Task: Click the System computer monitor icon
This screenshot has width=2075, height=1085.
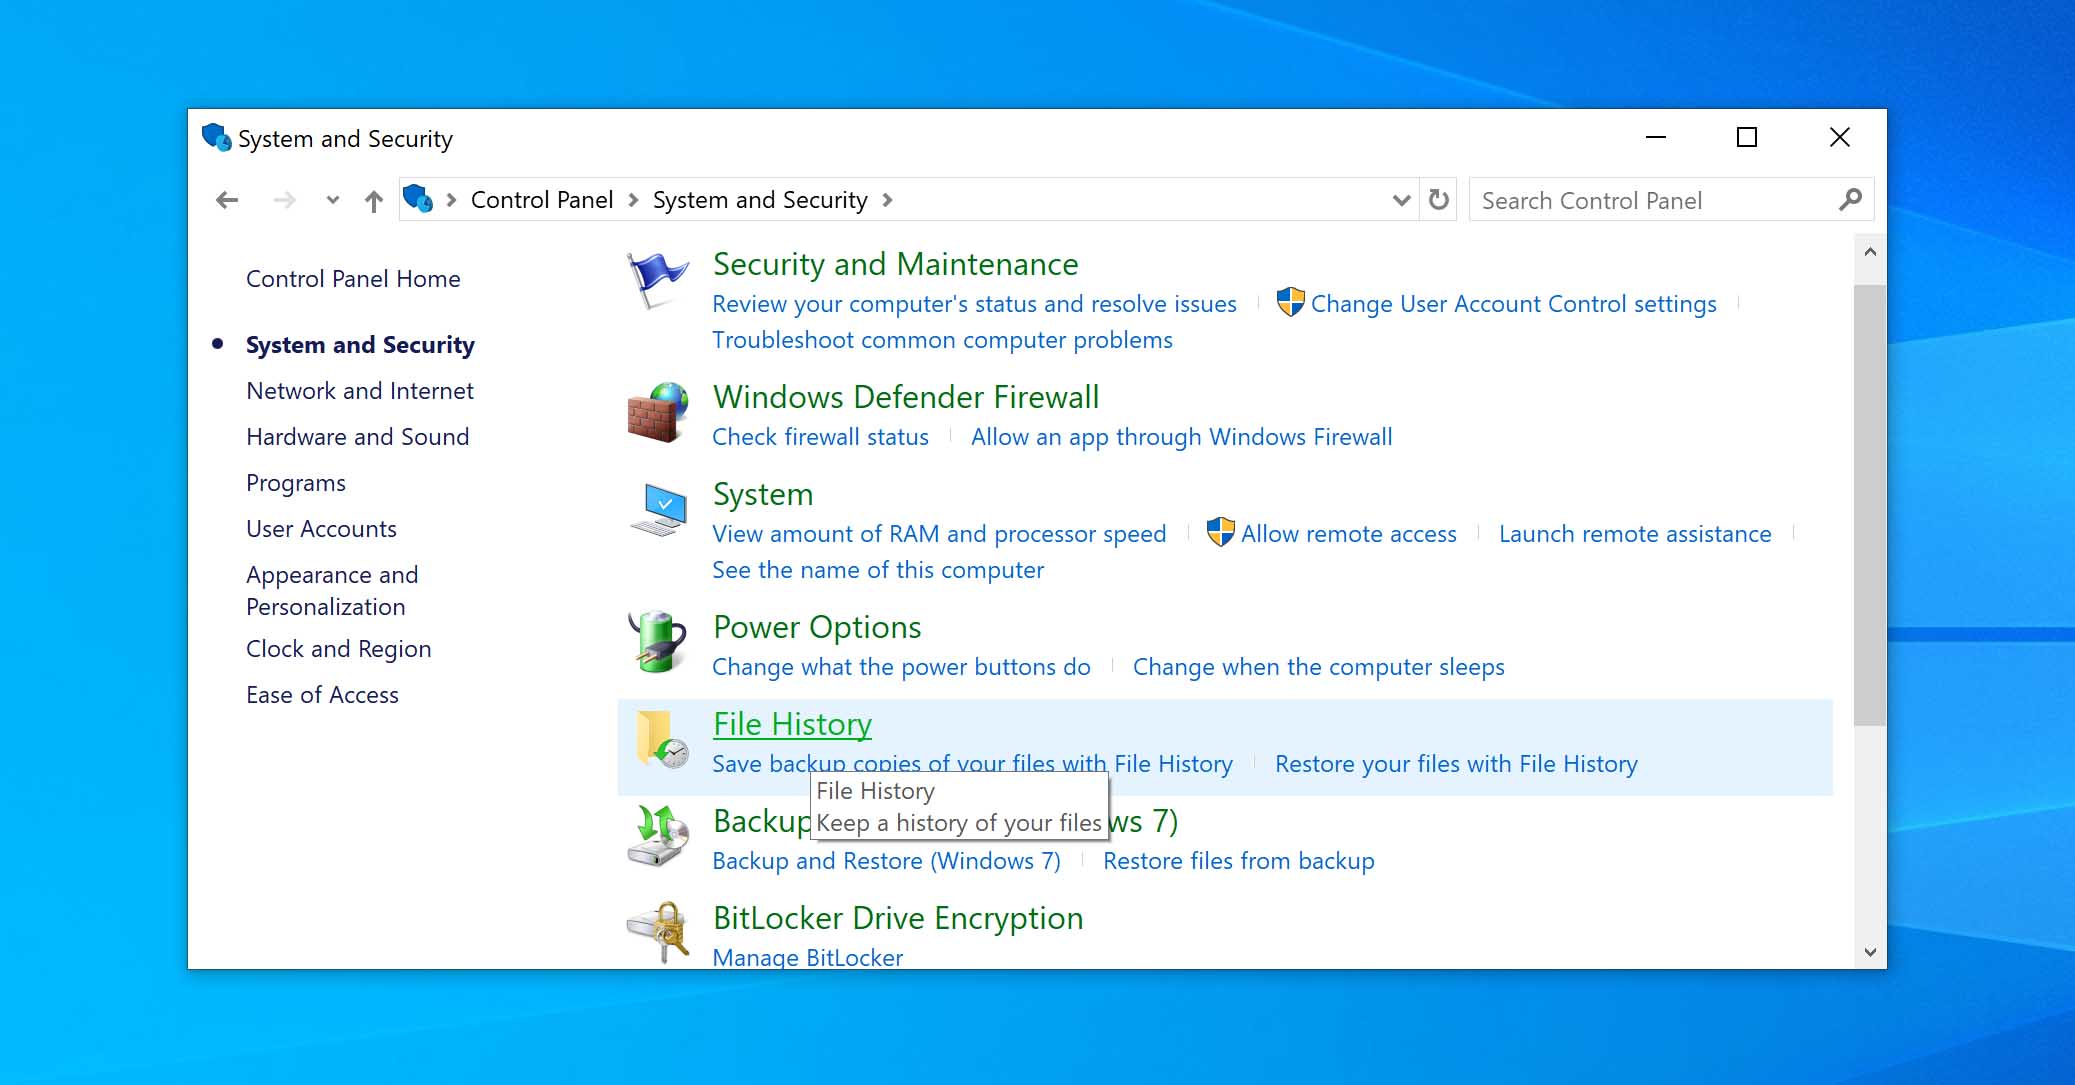Action: (659, 510)
